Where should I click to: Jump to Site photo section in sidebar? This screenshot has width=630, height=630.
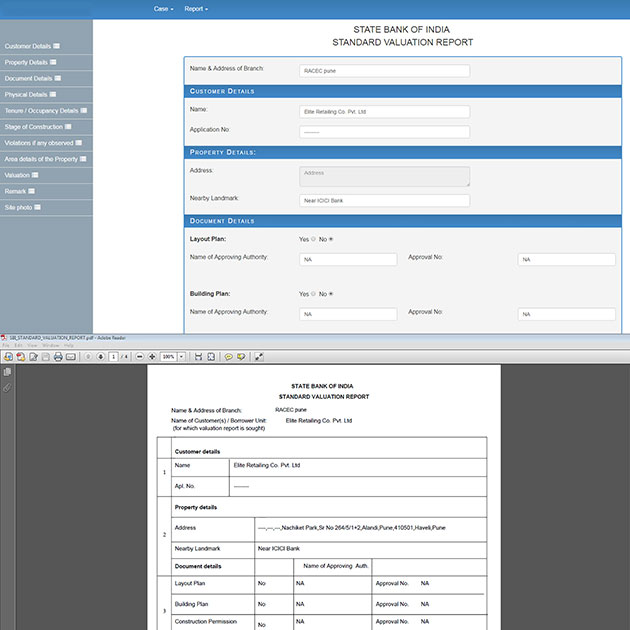click(x=22, y=207)
